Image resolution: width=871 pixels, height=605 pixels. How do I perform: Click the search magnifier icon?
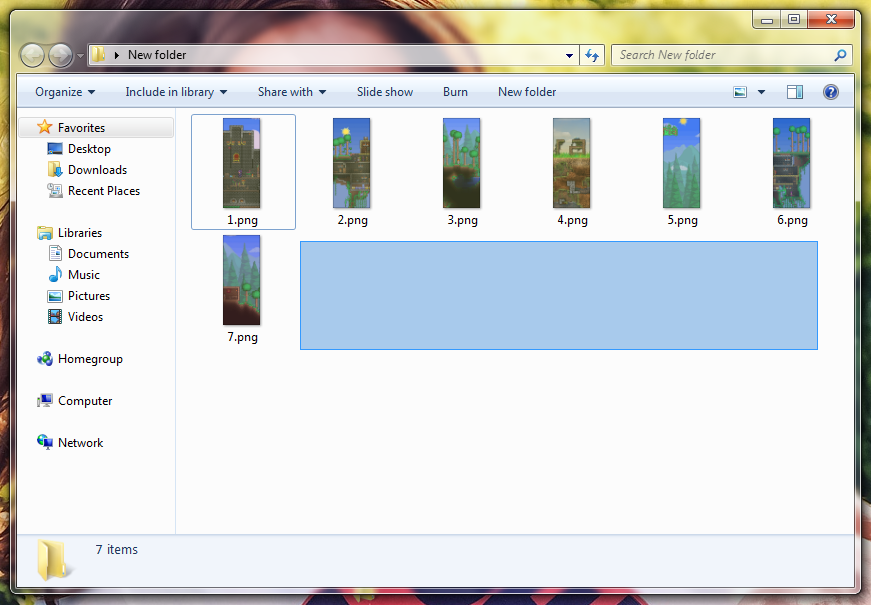(840, 55)
